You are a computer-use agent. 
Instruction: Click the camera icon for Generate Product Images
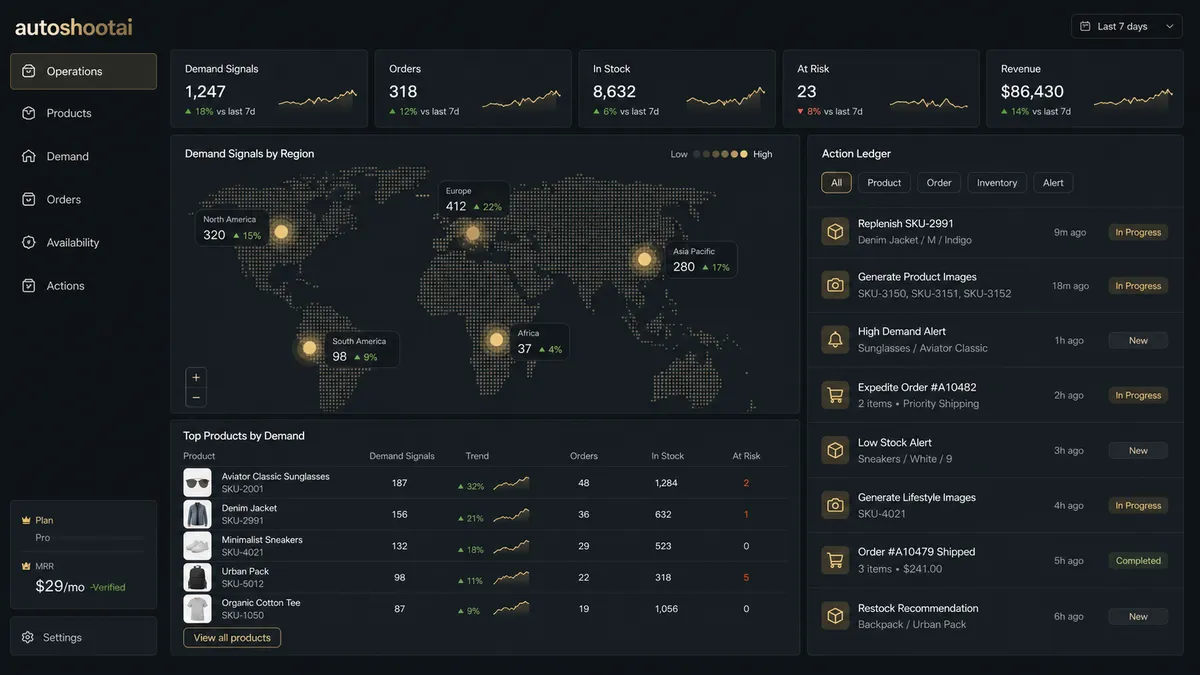point(835,285)
